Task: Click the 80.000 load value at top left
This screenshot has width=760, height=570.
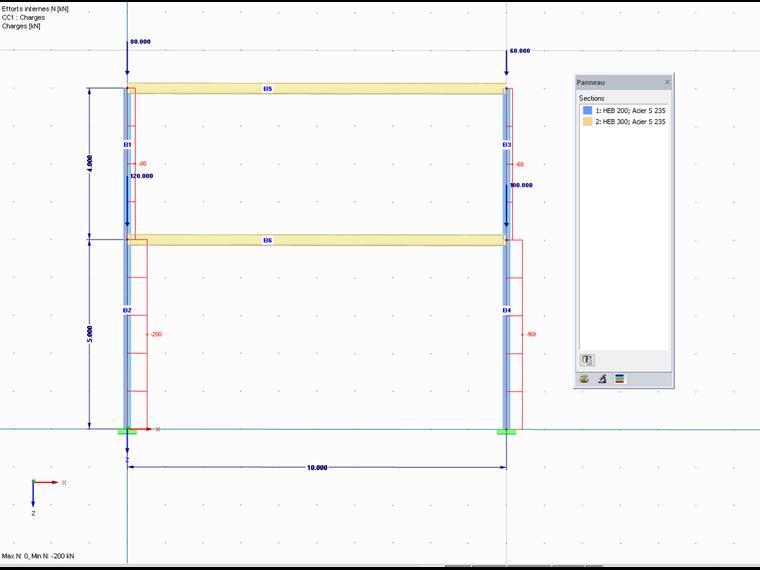Action: pyautogui.click(x=140, y=42)
